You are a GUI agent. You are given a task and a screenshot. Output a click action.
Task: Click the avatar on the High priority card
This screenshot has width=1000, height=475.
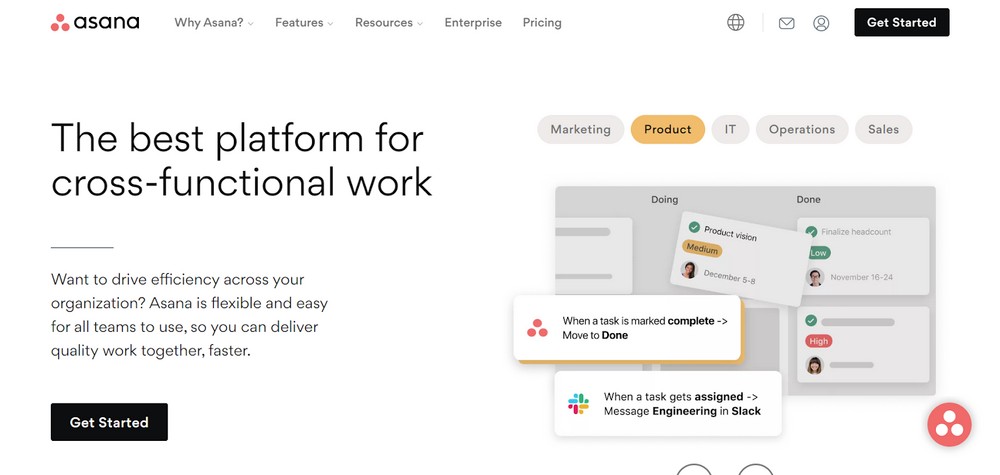[x=814, y=365]
